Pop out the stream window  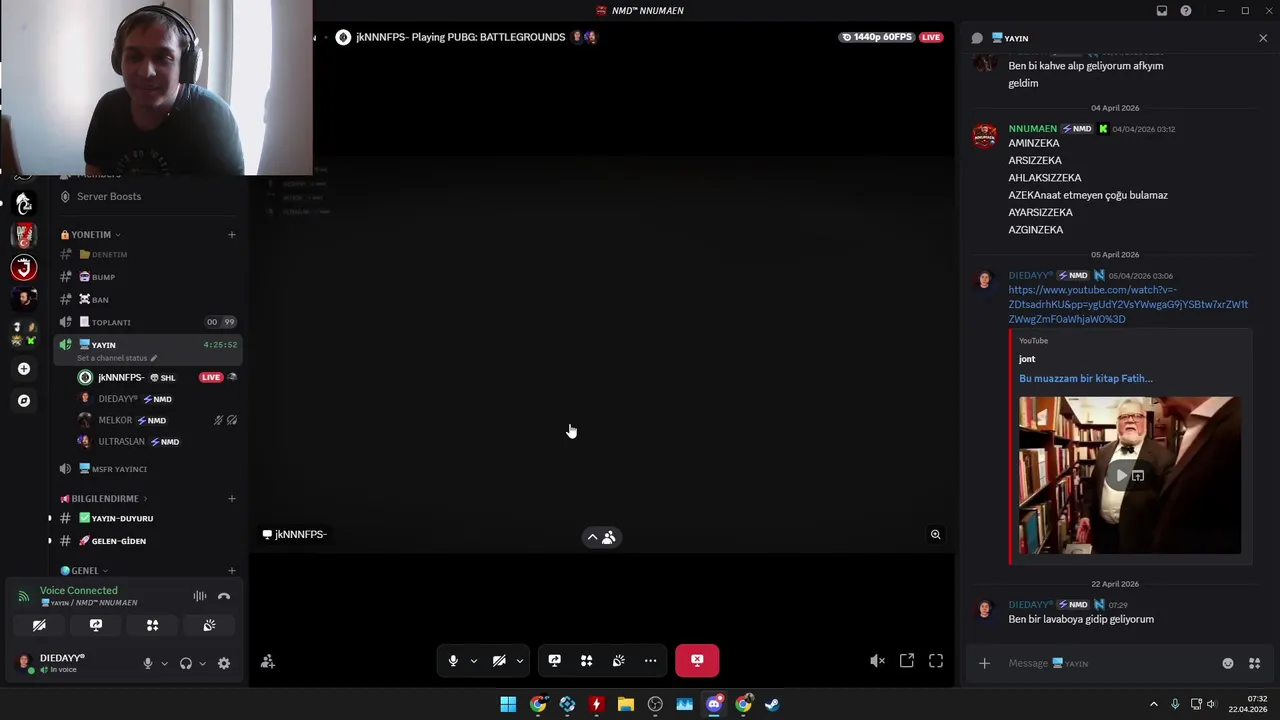point(907,661)
